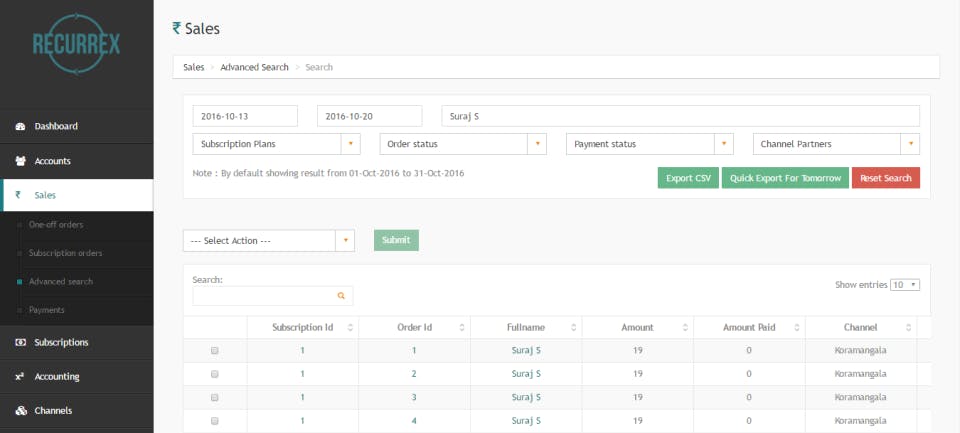This screenshot has width=960, height=433.
Task: Open the Select Action dropdown
Action: [269, 241]
